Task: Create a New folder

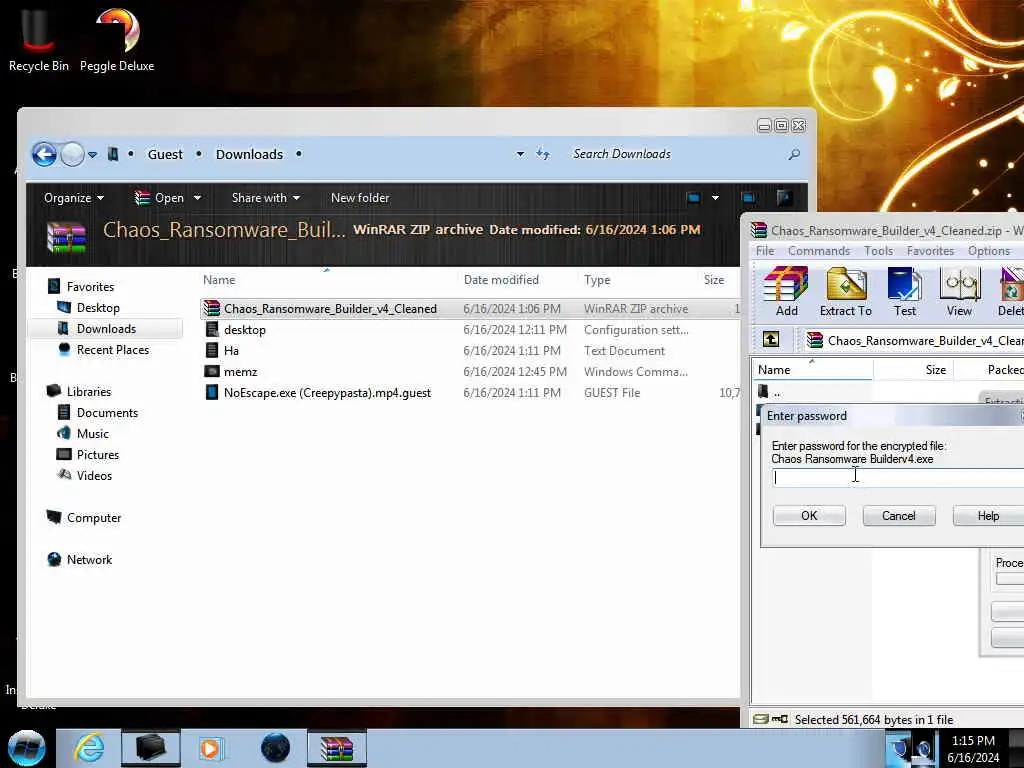Action: 360,198
